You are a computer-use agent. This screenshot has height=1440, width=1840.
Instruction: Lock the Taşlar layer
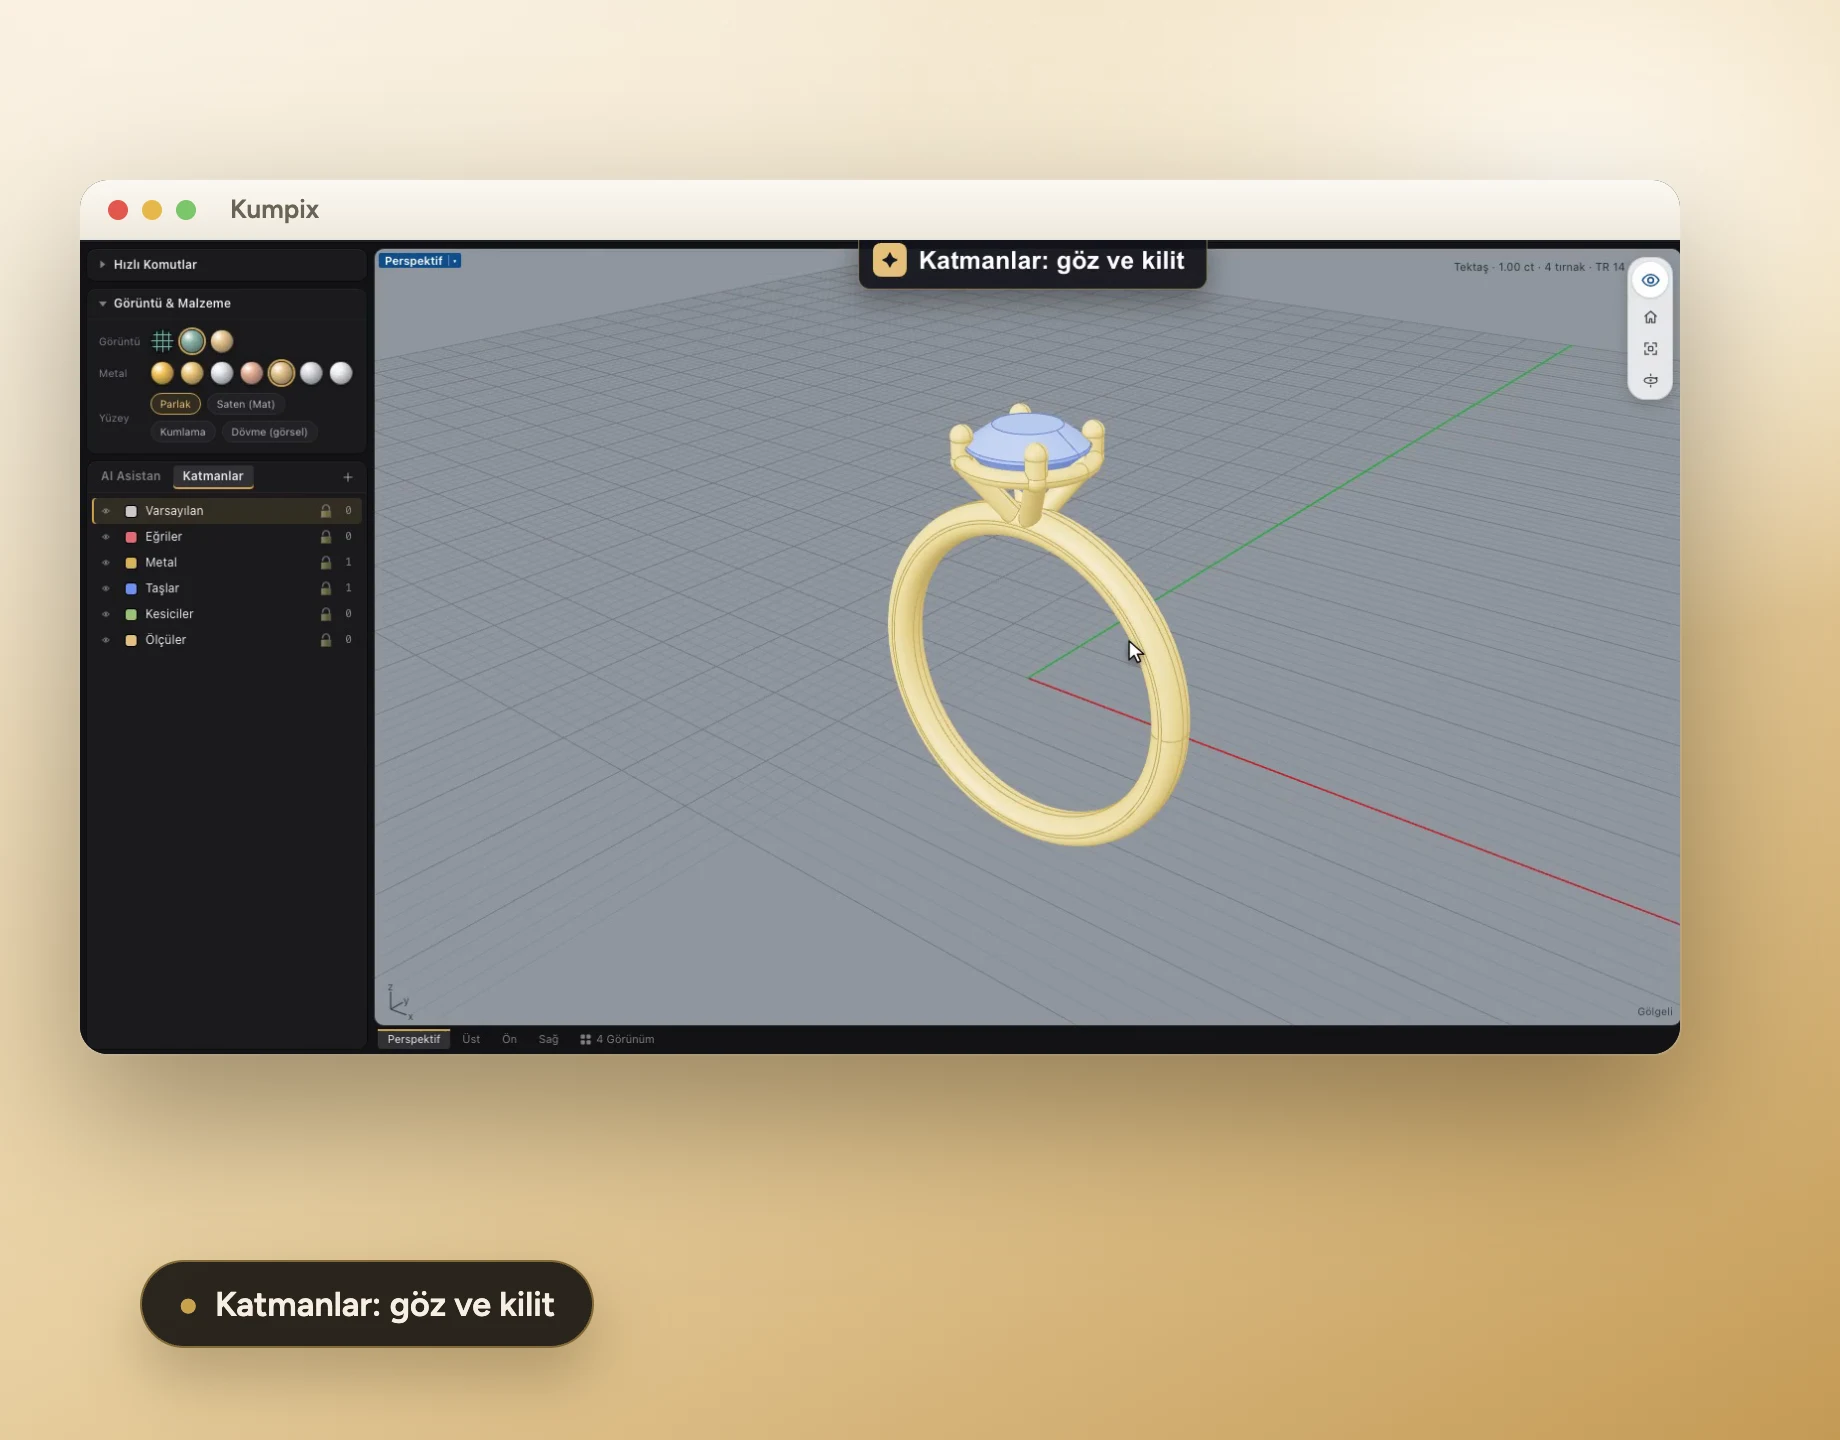(325, 589)
